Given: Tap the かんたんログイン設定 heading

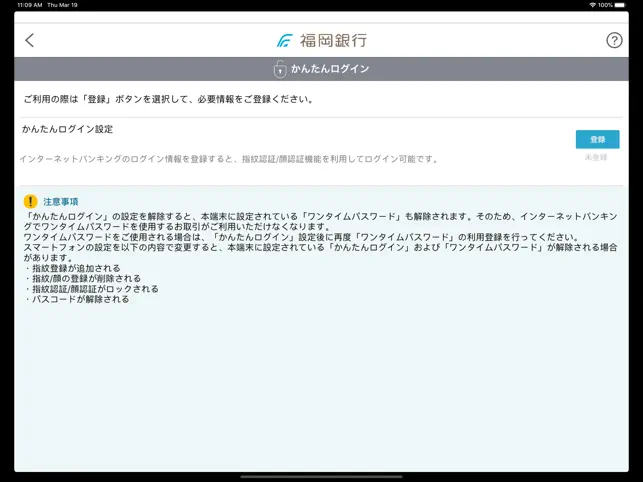Looking at the screenshot, I should coord(68,129).
